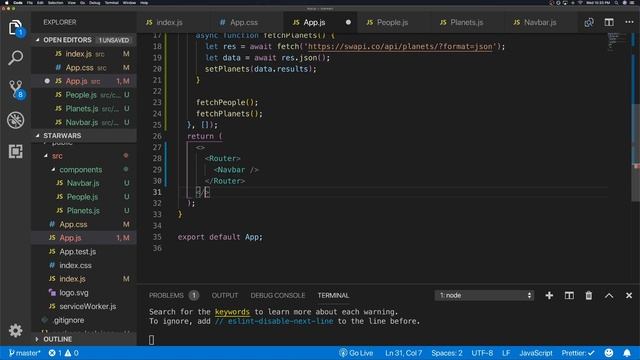This screenshot has height=360, width=640.
Task: Change language mode JavaScript in status bar
Action: click(536, 353)
